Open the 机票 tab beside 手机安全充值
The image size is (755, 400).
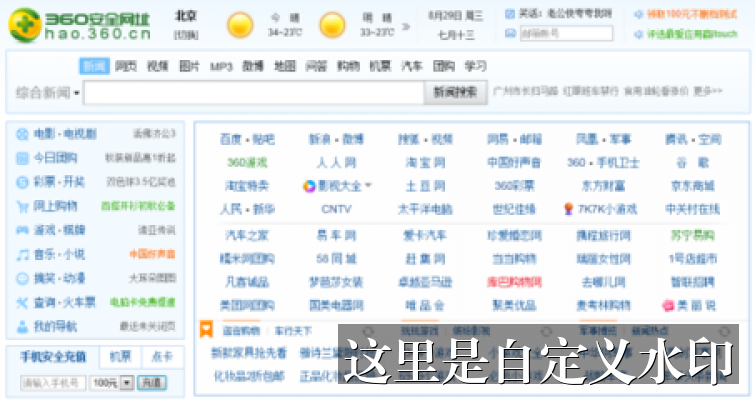[x=120, y=357]
